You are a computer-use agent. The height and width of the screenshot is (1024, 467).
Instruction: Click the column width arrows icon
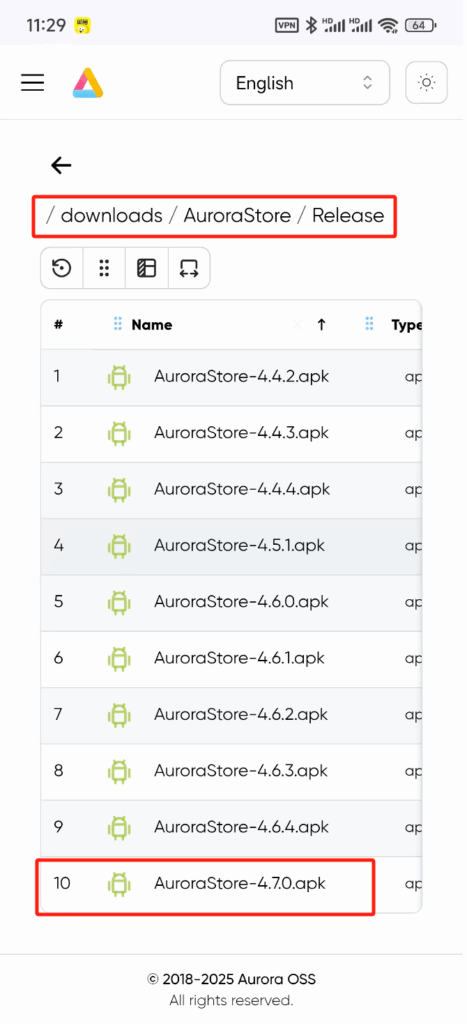click(x=189, y=268)
